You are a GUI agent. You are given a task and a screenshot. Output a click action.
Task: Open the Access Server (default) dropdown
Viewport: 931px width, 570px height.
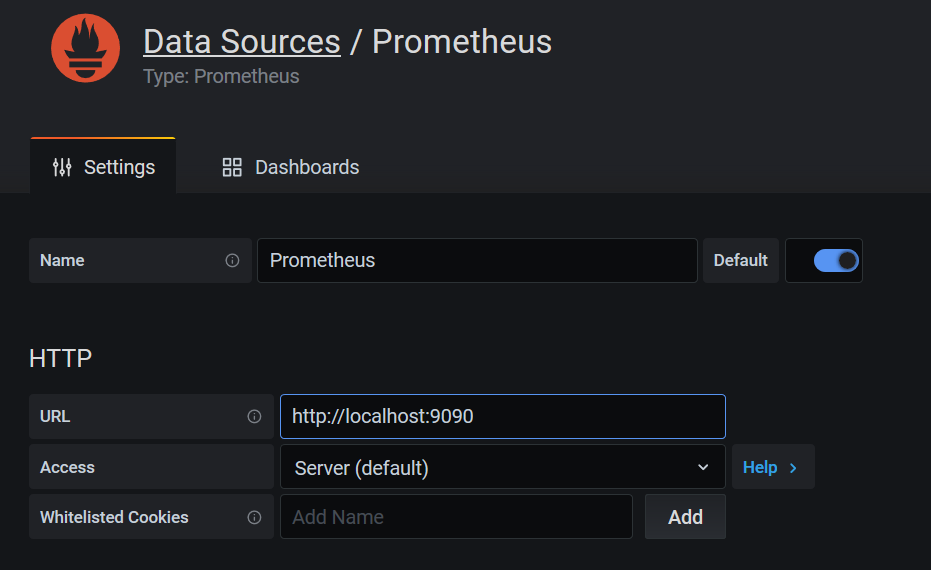503,467
